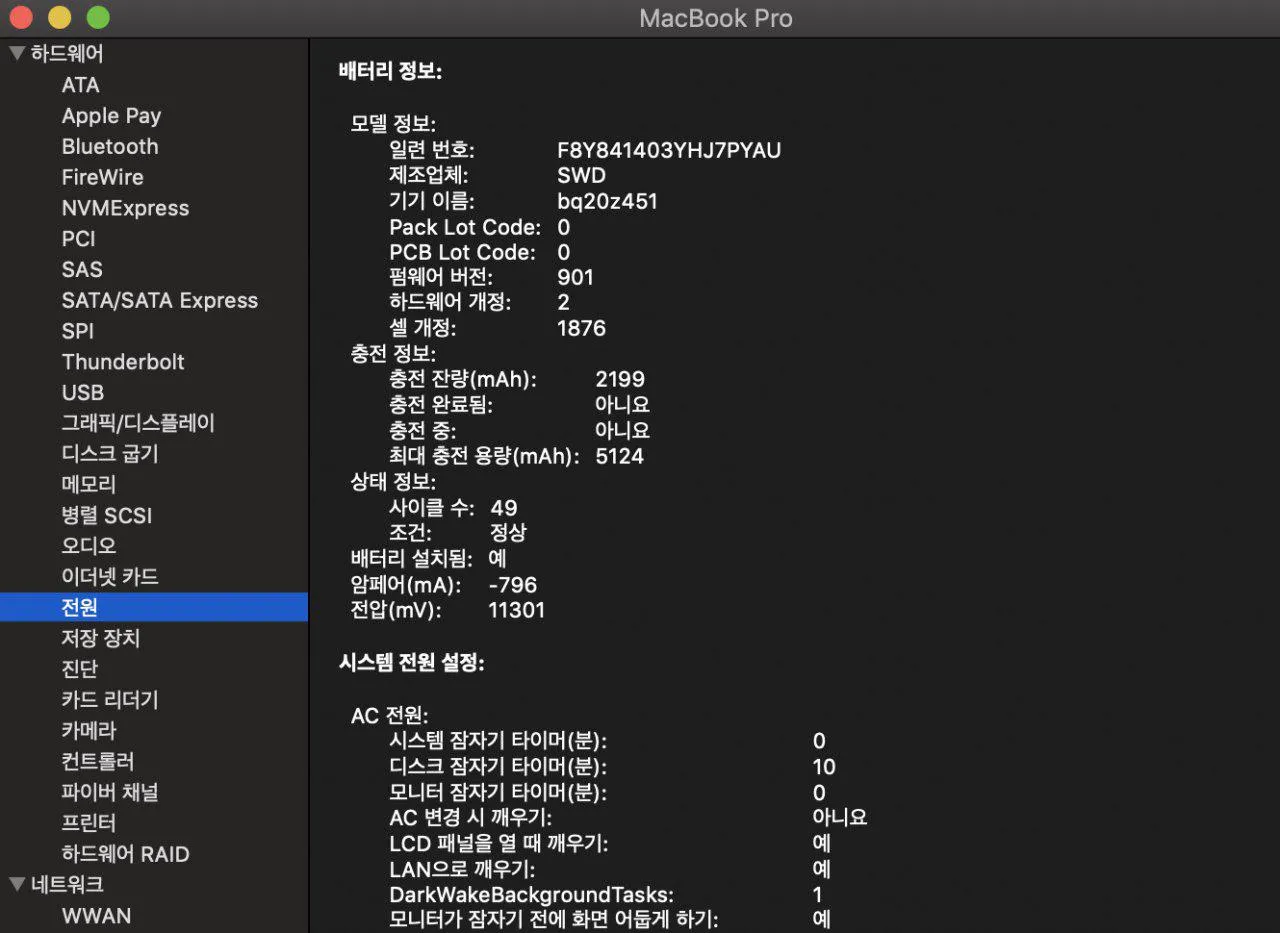The image size is (1280, 933).
Task: Open 그래픽/디스플레이 in the sidebar
Action: pos(138,423)
